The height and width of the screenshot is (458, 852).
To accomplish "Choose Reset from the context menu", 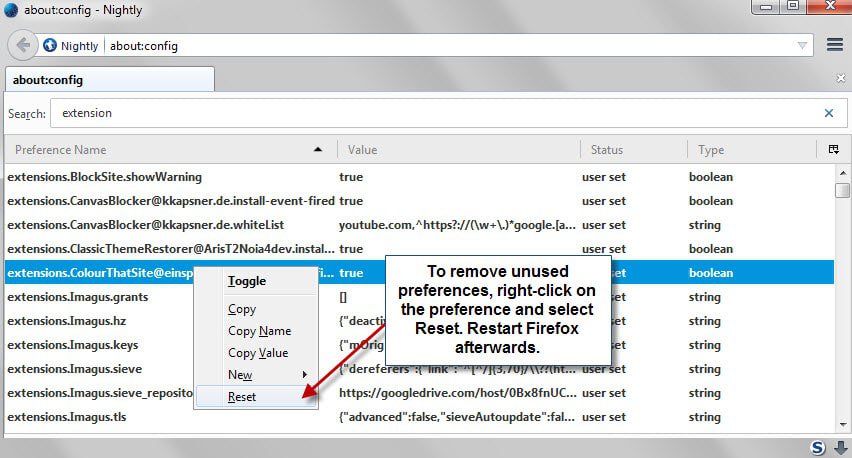I will coord(242,397).
